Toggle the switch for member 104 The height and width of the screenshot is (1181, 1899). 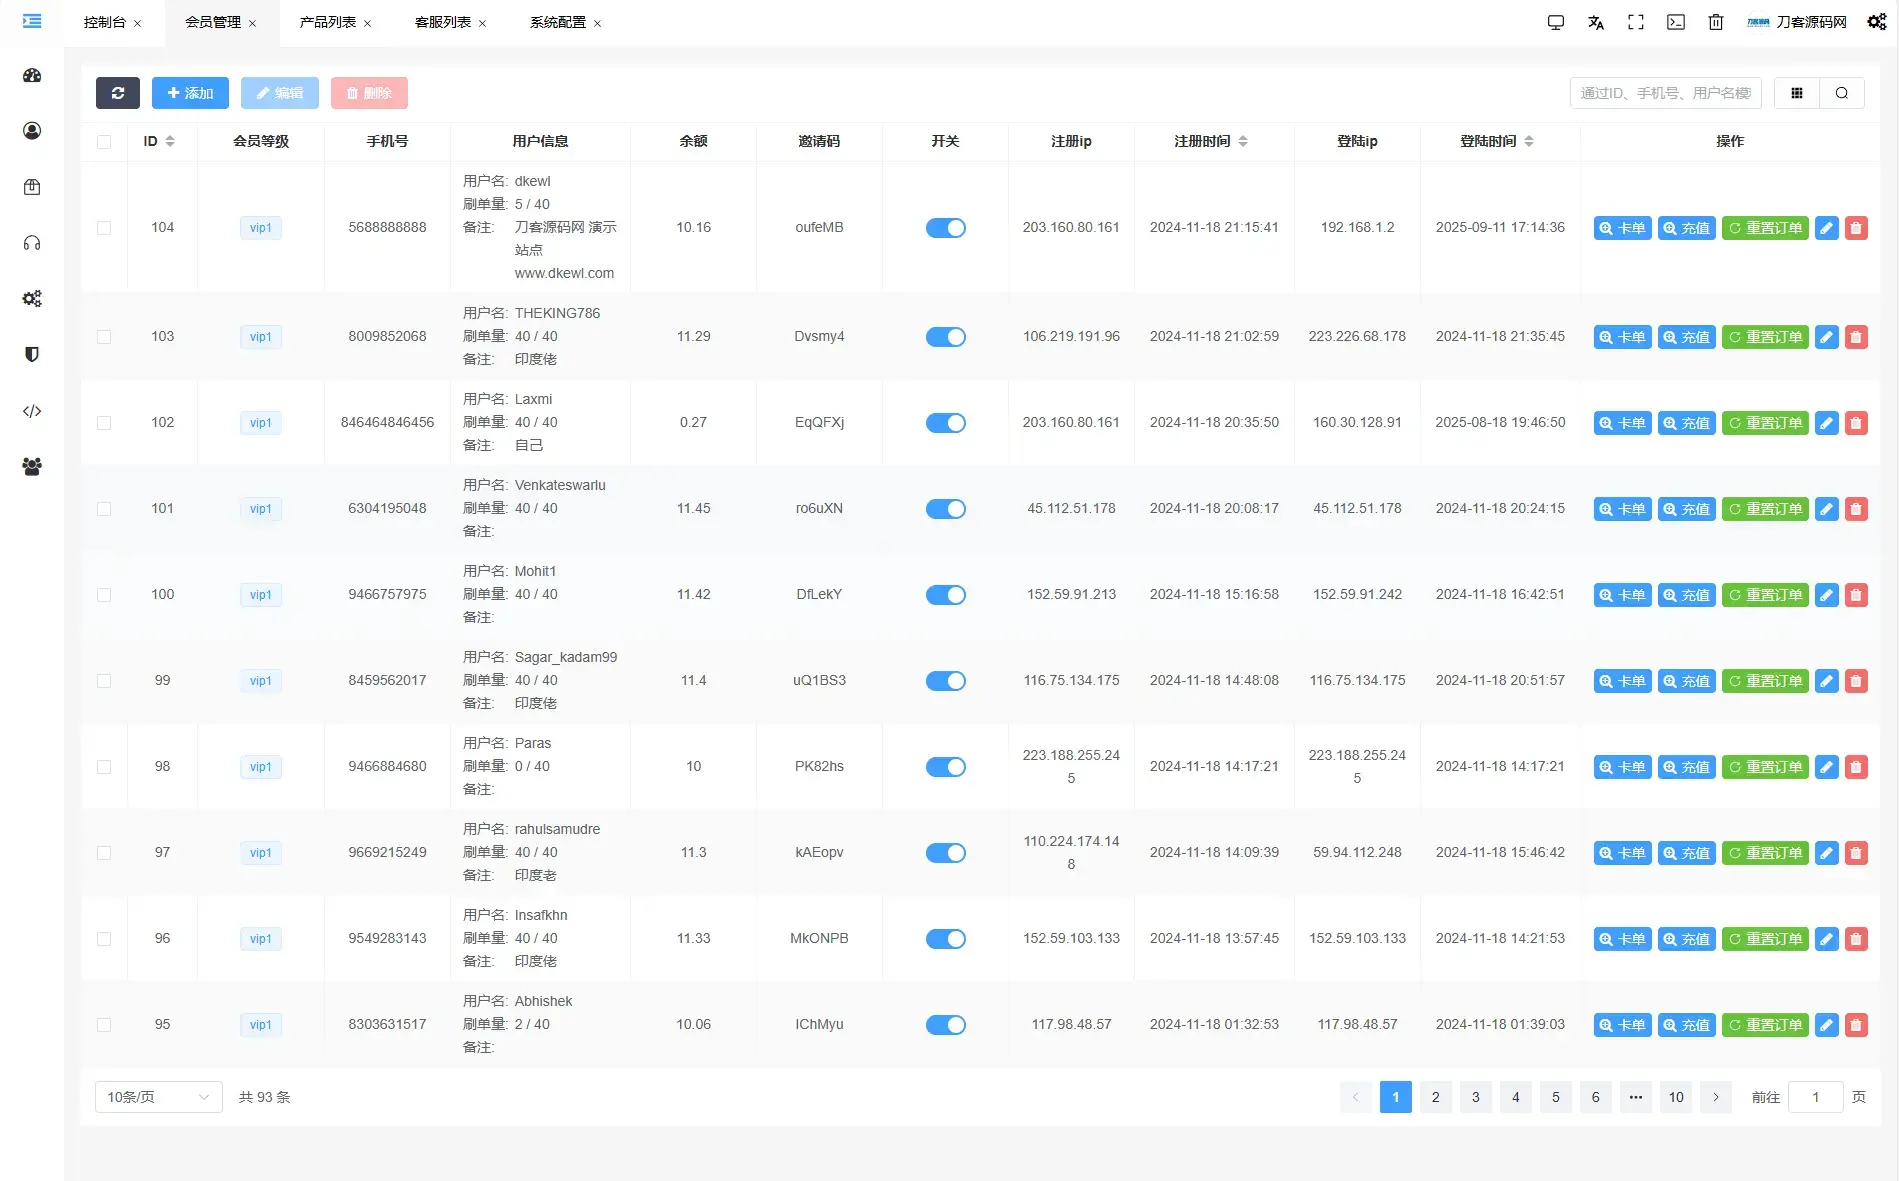click(x=945, y=228)
